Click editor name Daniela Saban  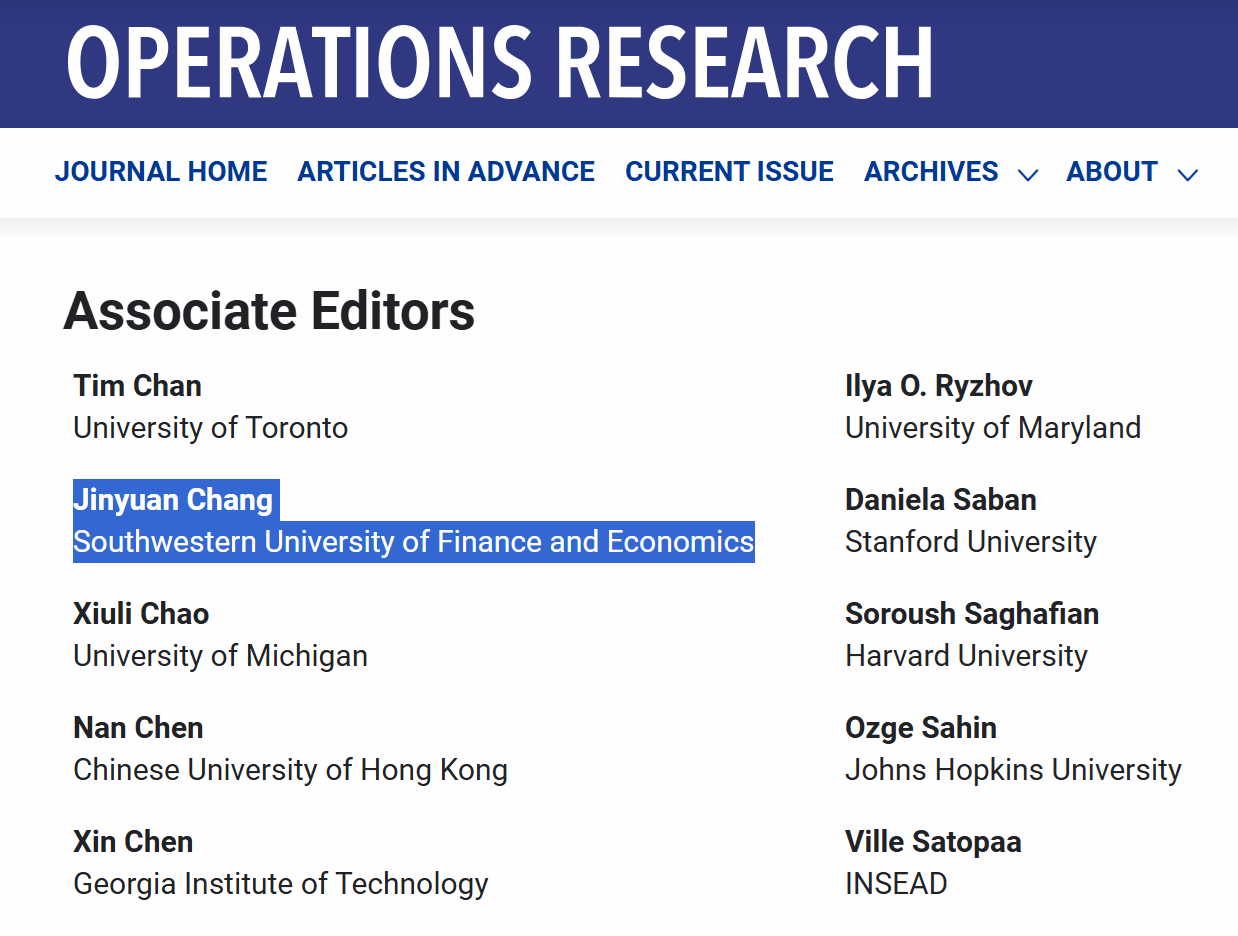[x=940, y=500]
